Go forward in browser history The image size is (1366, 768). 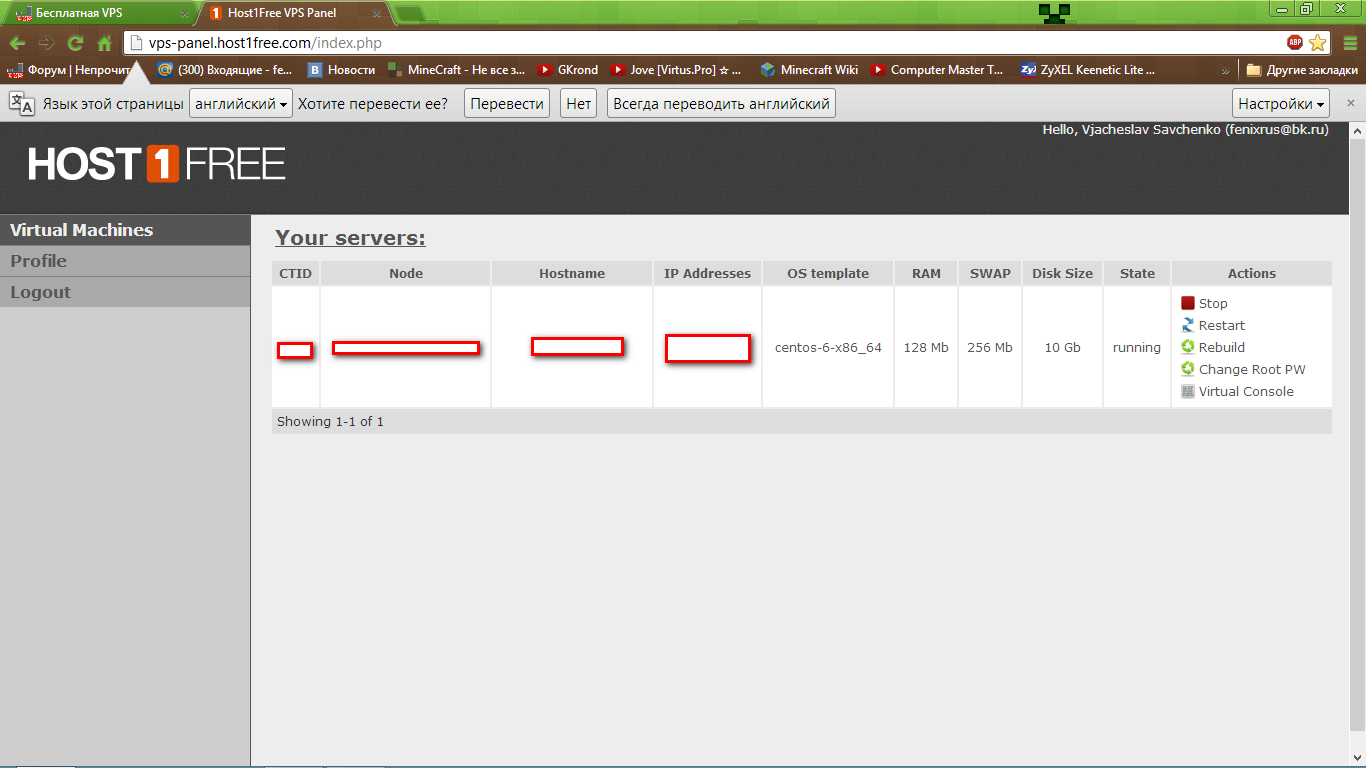click(46, 43)
